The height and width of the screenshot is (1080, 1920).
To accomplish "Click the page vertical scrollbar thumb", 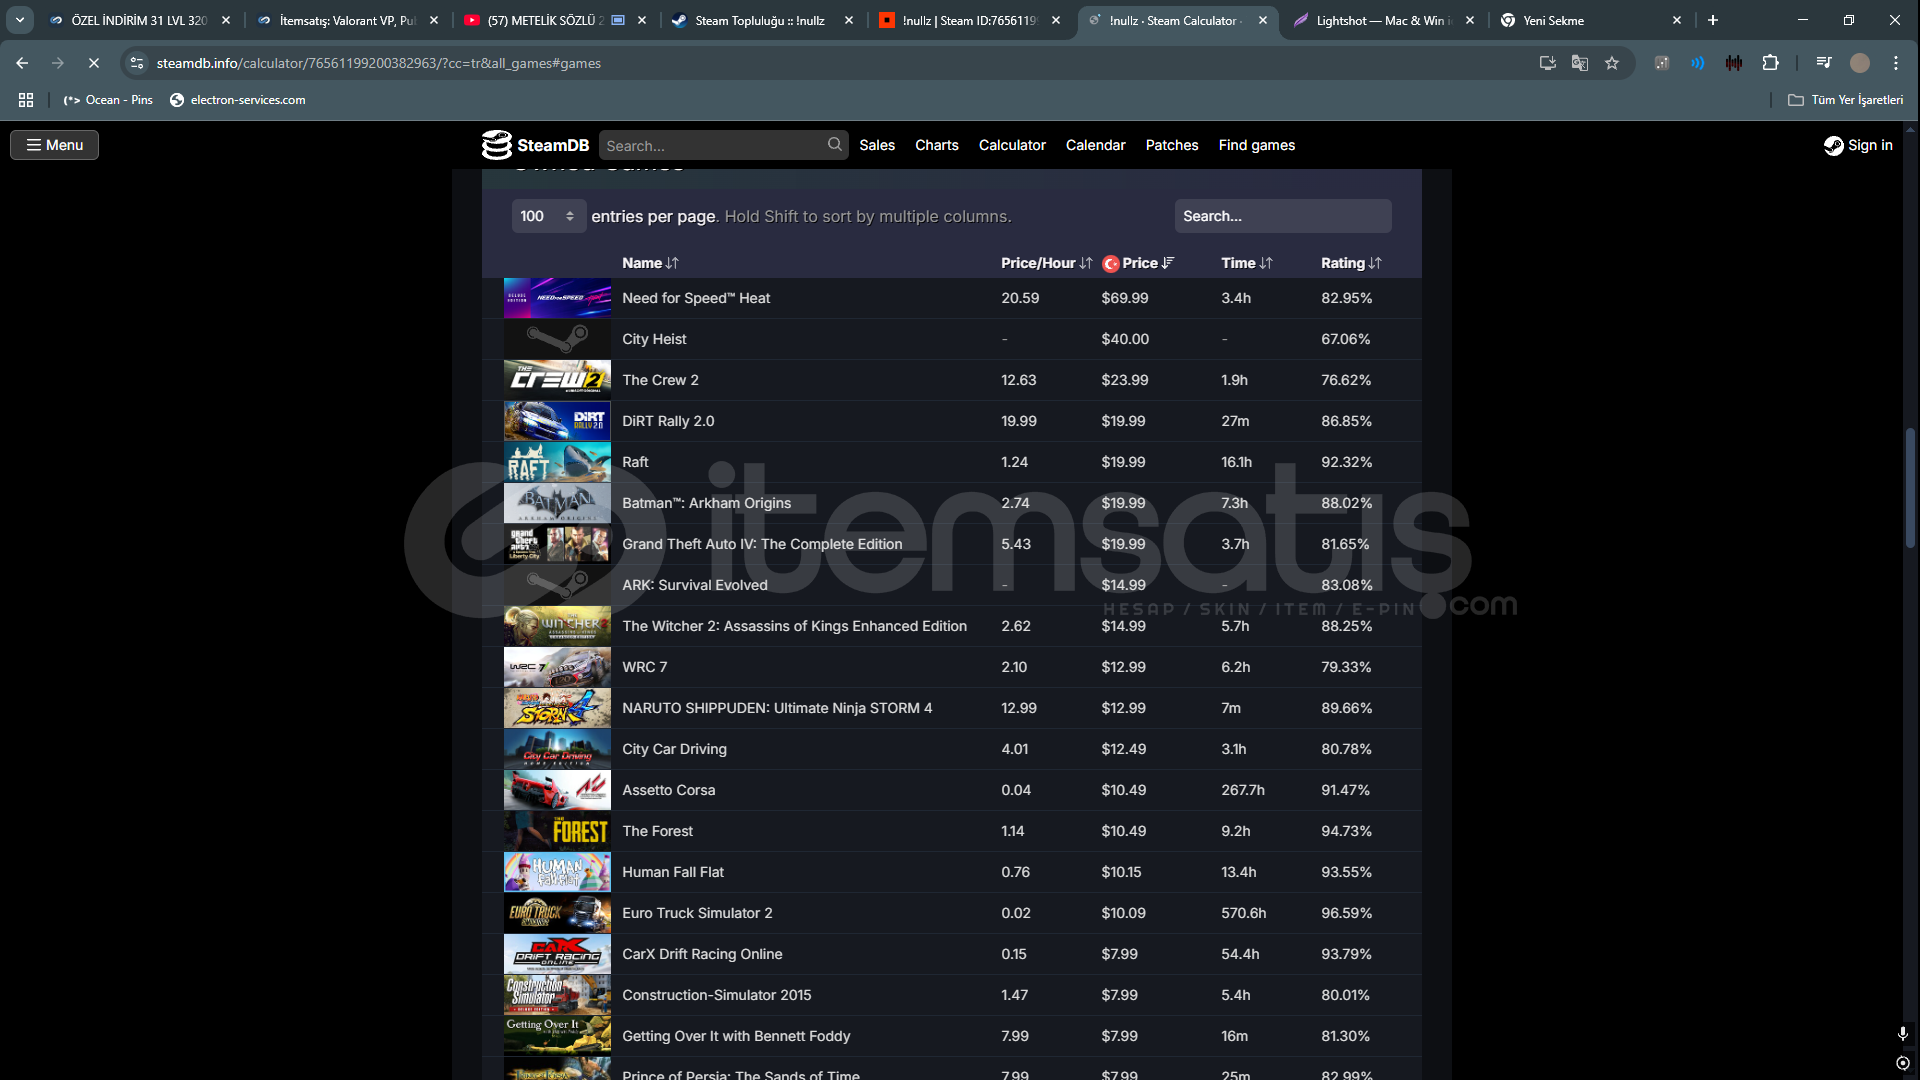I will click(1910, 487).
